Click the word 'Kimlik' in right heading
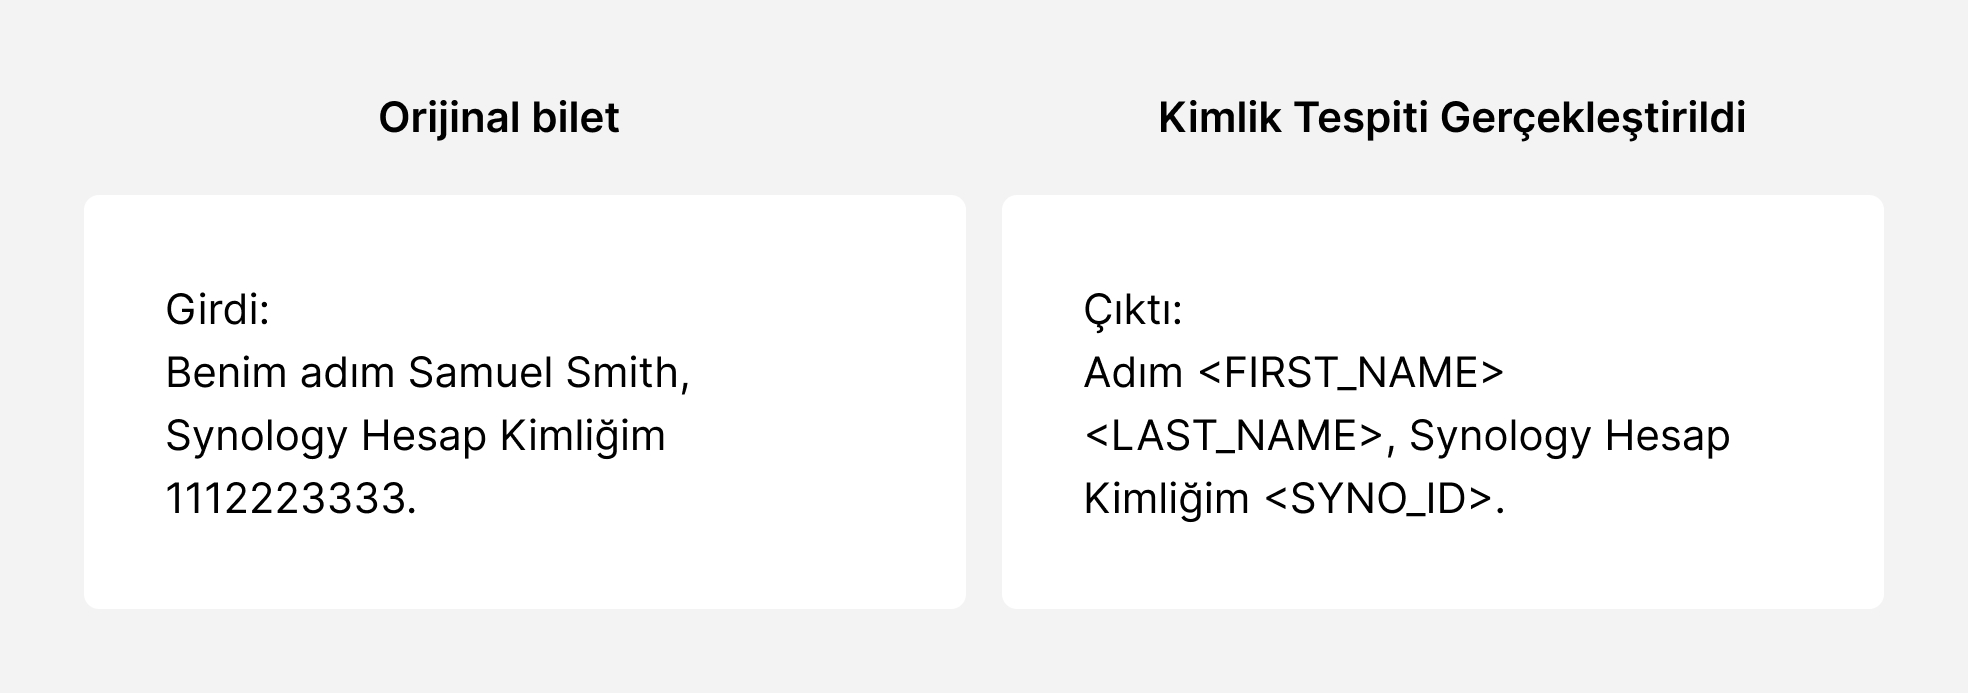The image size is (1968, 693). pyautogui.click(x=1220, y=118)
